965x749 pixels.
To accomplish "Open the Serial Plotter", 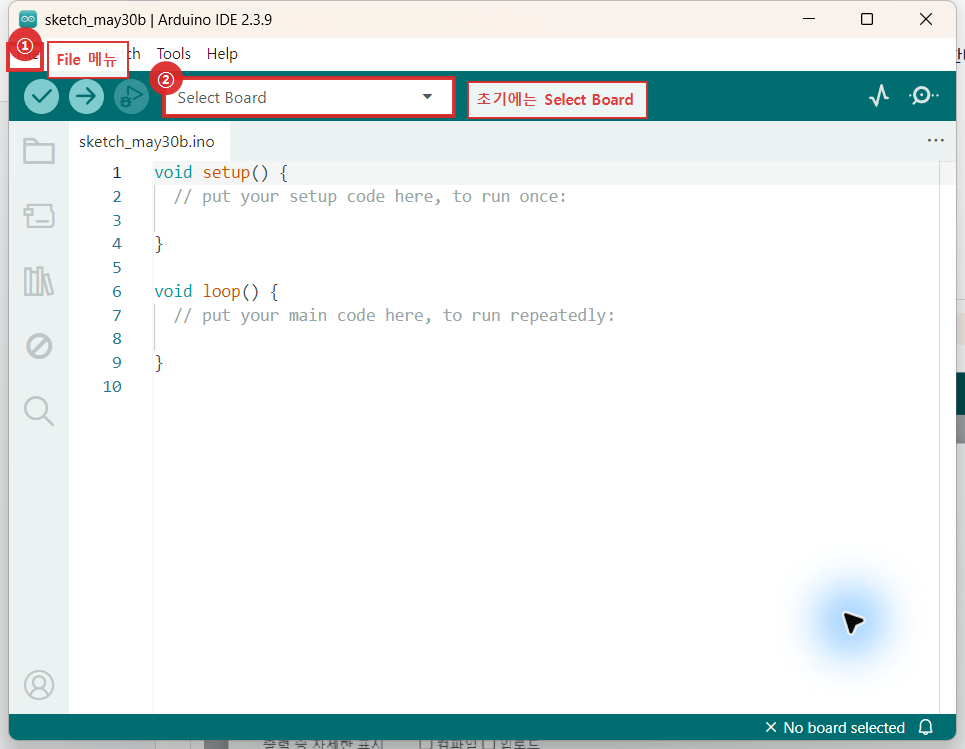I will (879, 95).
